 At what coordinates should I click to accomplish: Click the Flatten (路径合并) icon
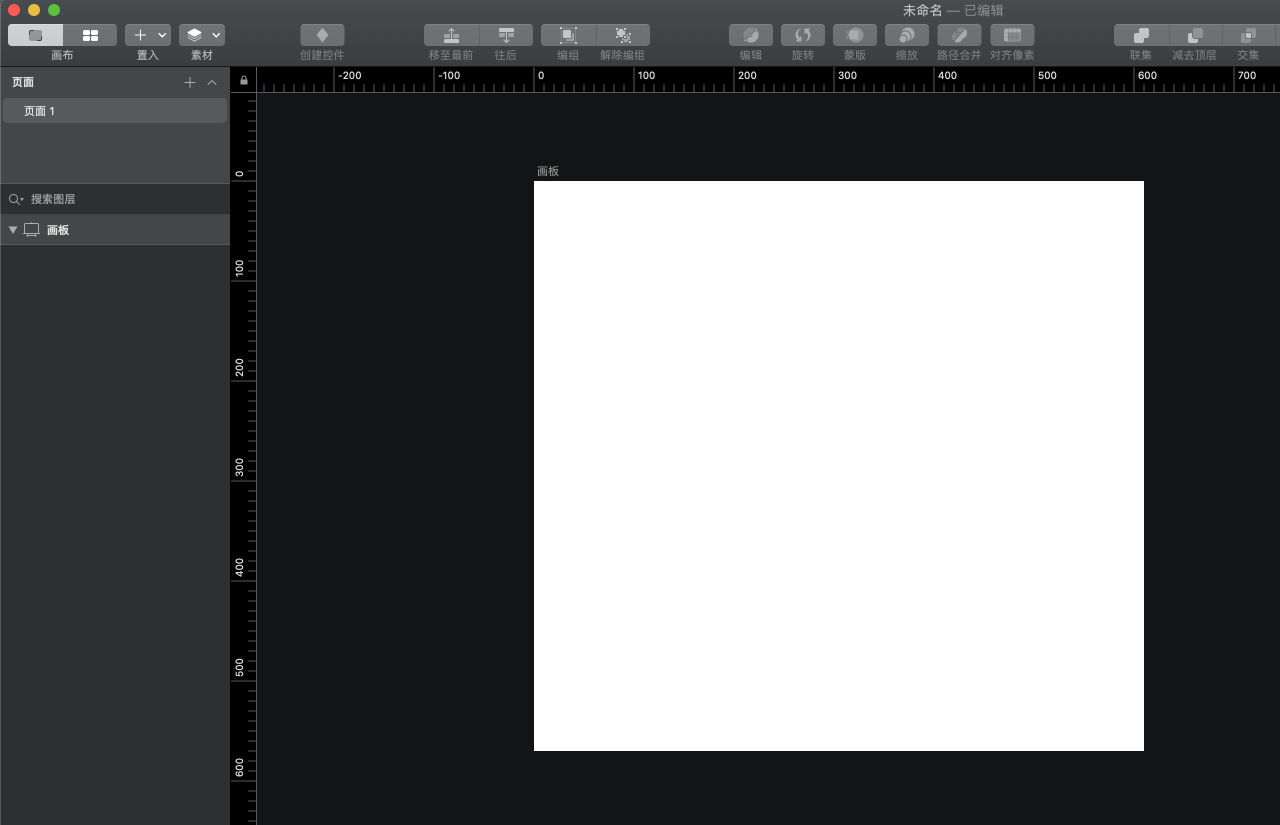(x=959, y=35)
